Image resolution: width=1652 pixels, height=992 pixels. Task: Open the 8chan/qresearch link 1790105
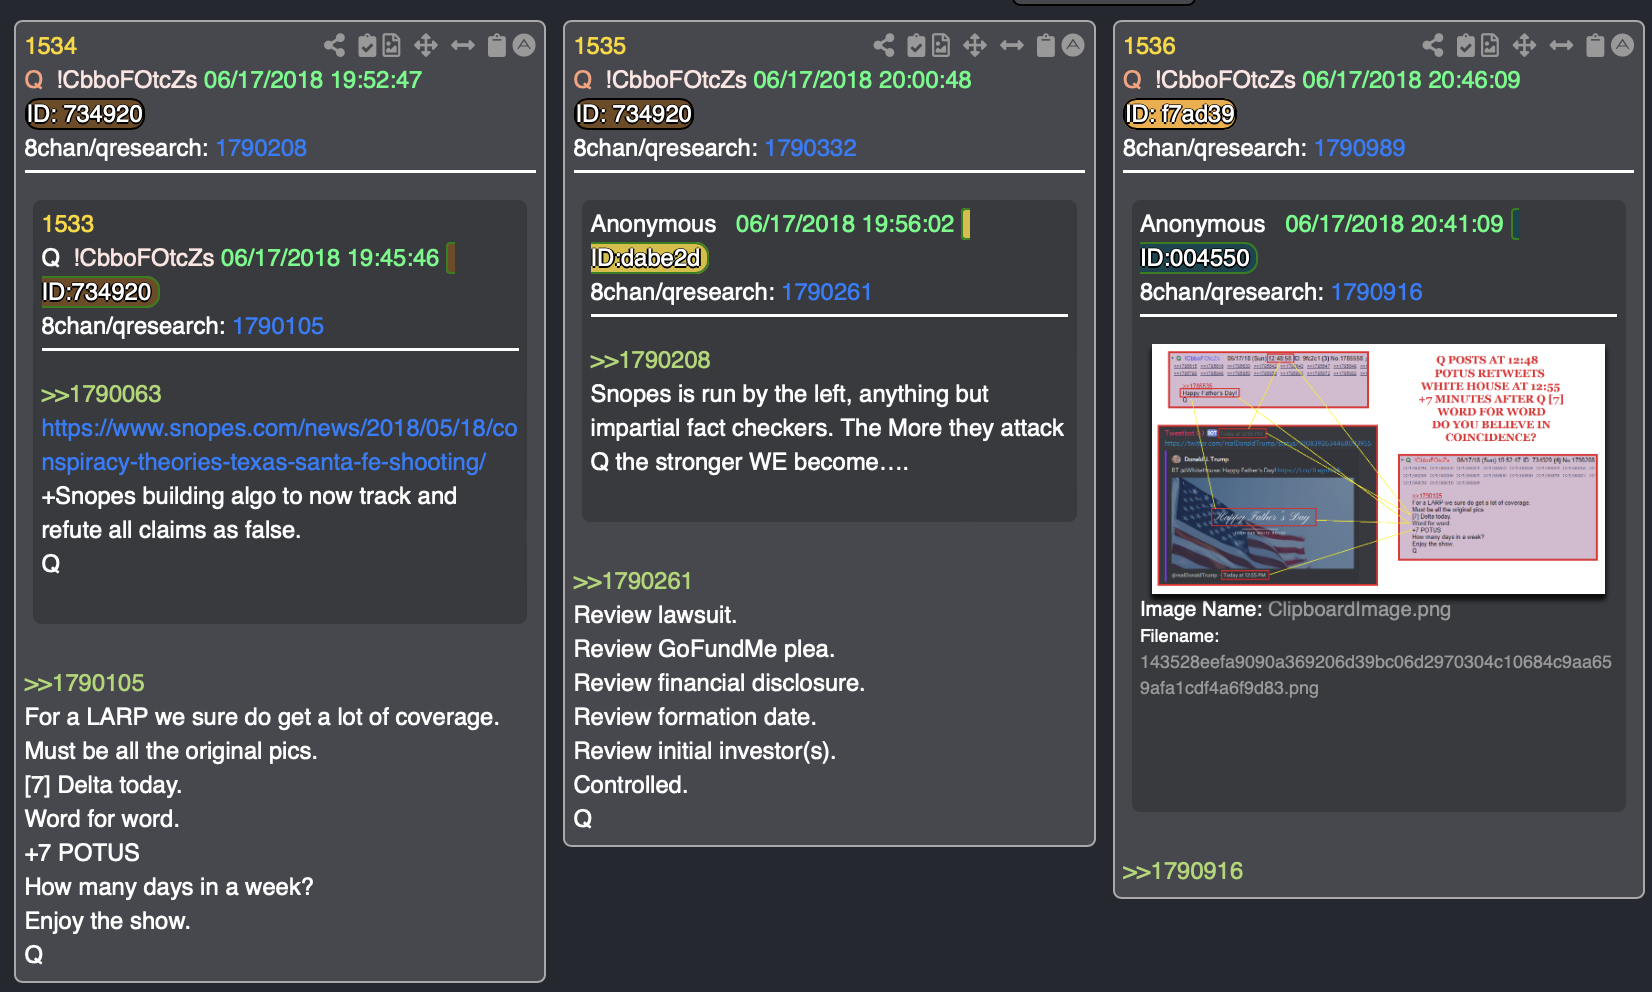coord(278,326)
